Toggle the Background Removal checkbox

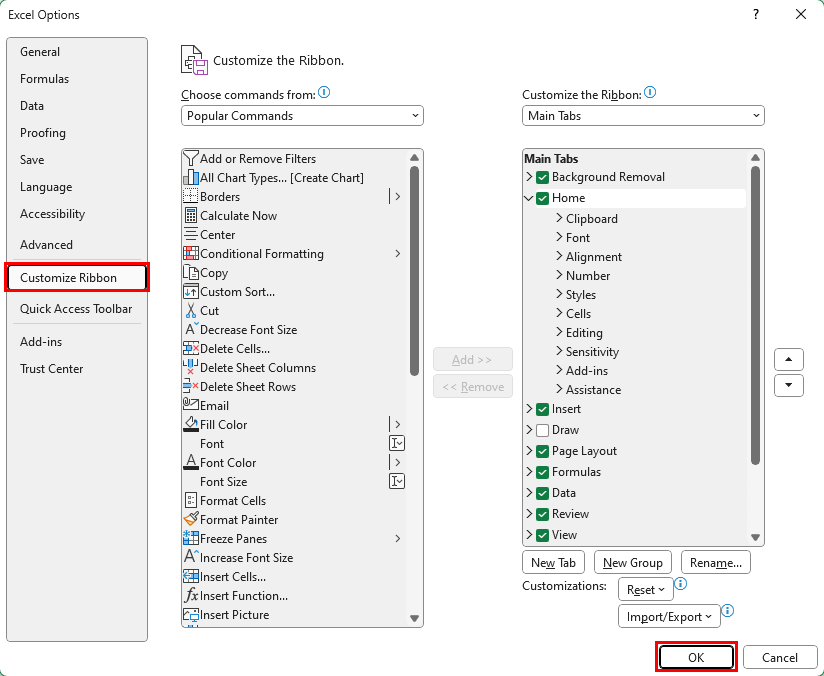pyautogui.click(x=542, y=177)
